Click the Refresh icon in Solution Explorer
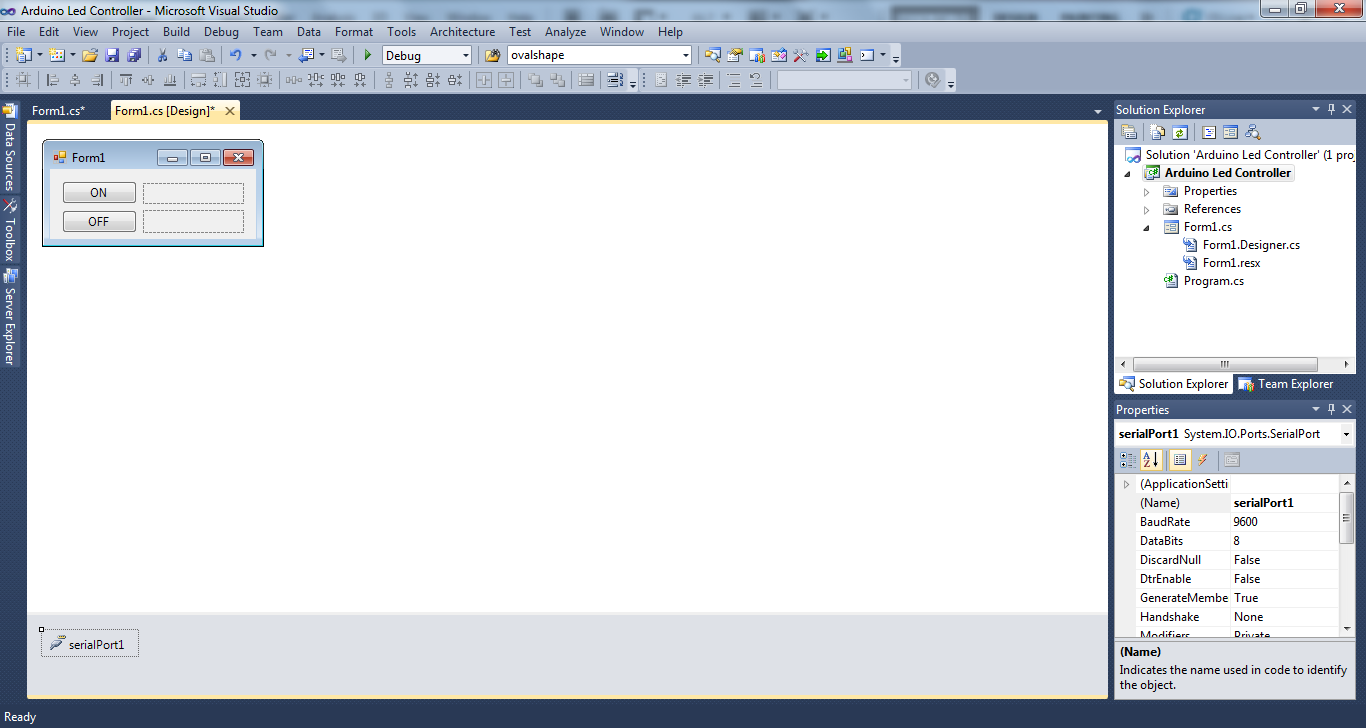The height and width of the screenshot is (728, 1366). pyautogui.click(x=1180, y=132)
